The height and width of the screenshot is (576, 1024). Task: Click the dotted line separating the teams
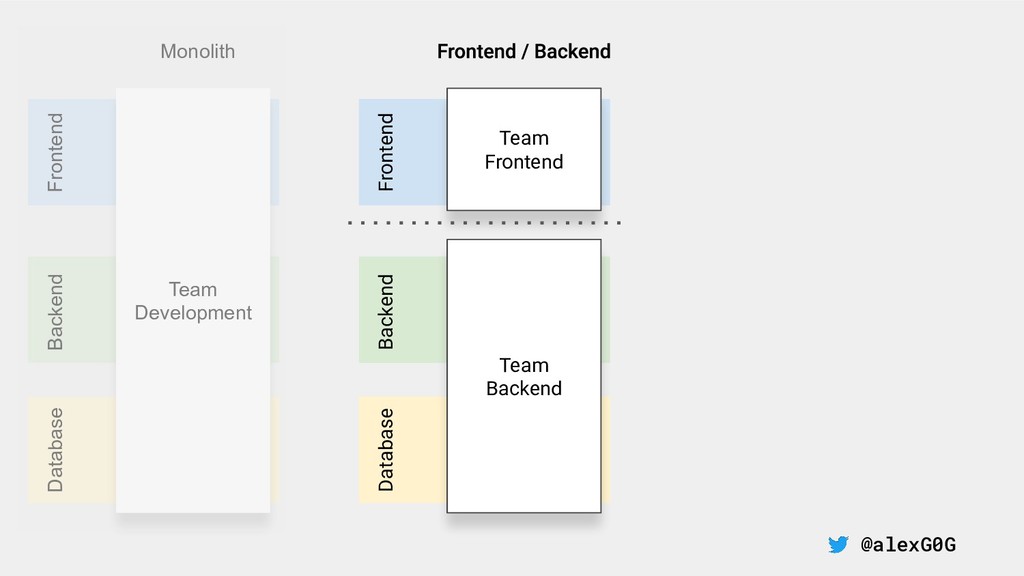tap(485, 223)
